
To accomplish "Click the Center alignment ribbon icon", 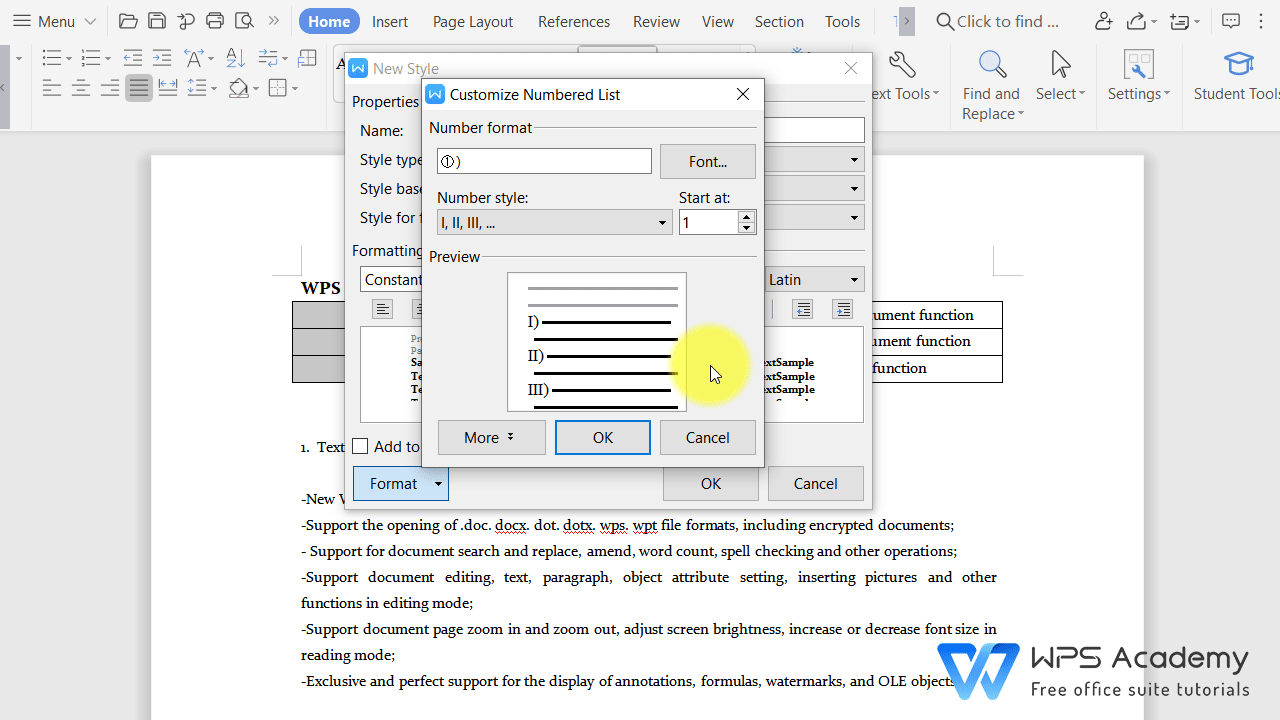I will point(81,89).
